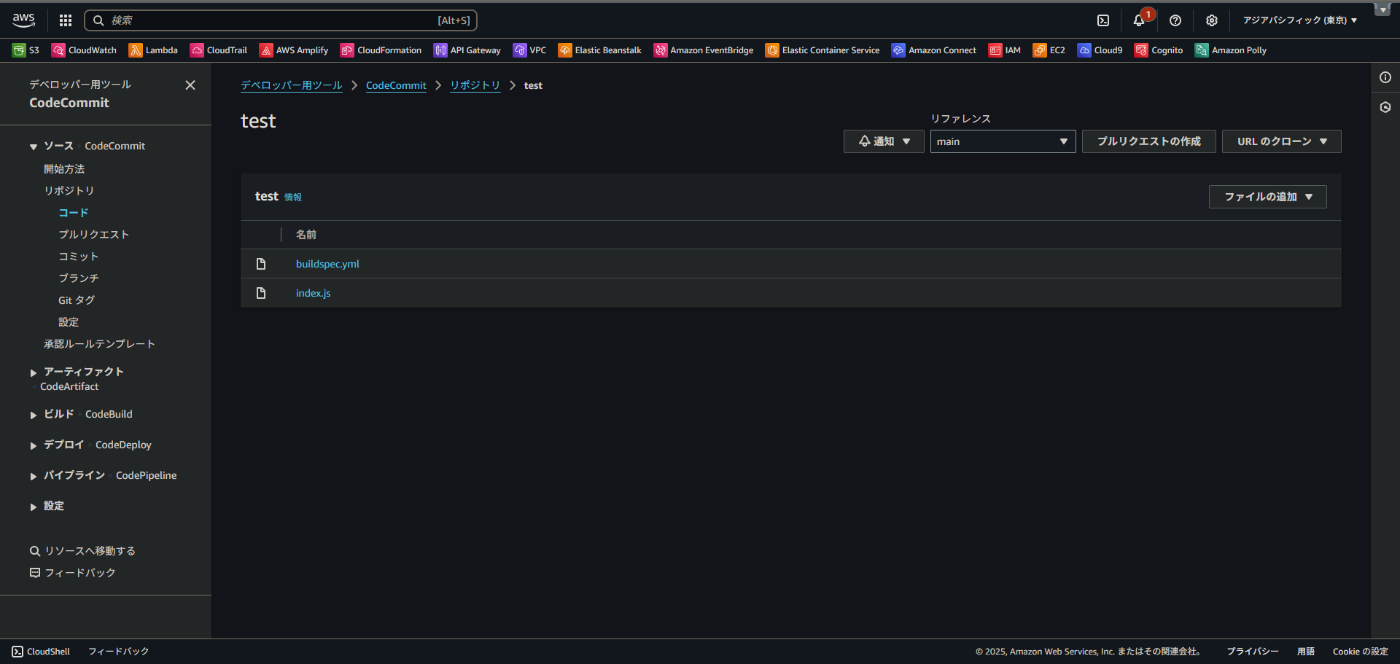Open Elastic Beanstalk bookmark shortcut
Viewport: 1400px width, 664px height.
600,50
